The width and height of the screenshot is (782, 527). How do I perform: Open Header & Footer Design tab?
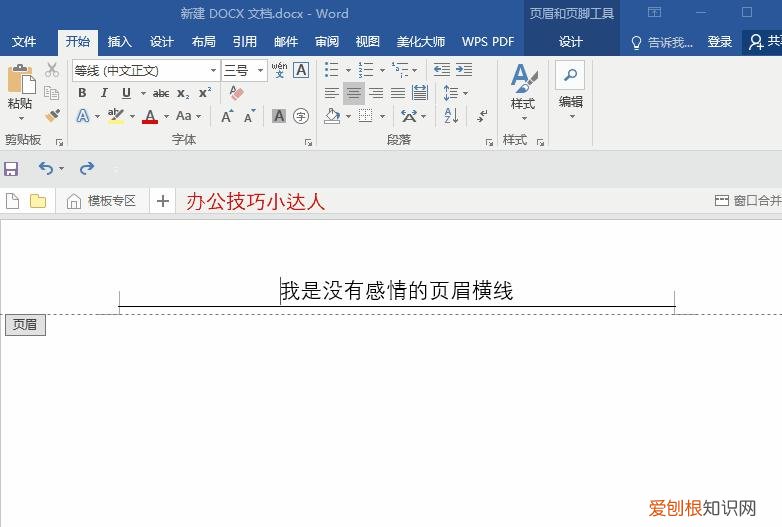[x=571, y=42]
